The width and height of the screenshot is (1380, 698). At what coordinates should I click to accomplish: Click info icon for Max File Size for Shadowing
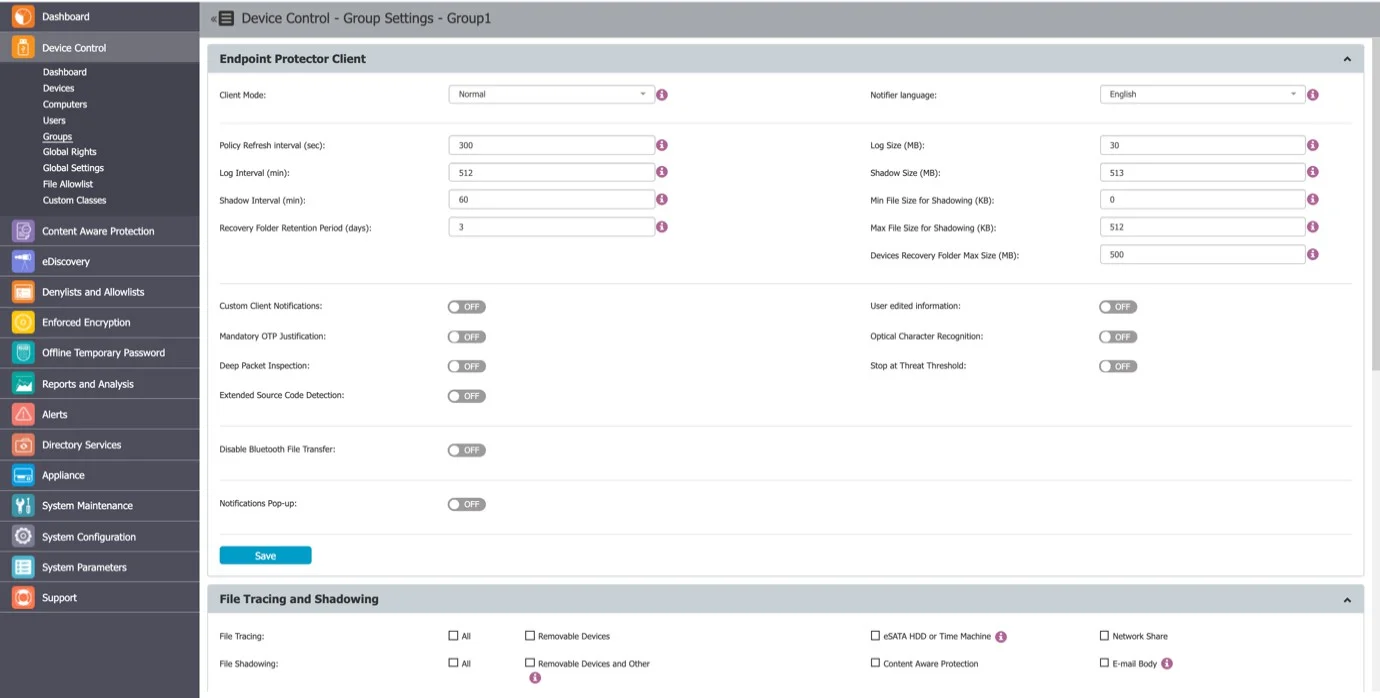pyautogui.click(x=1313, y=227)
